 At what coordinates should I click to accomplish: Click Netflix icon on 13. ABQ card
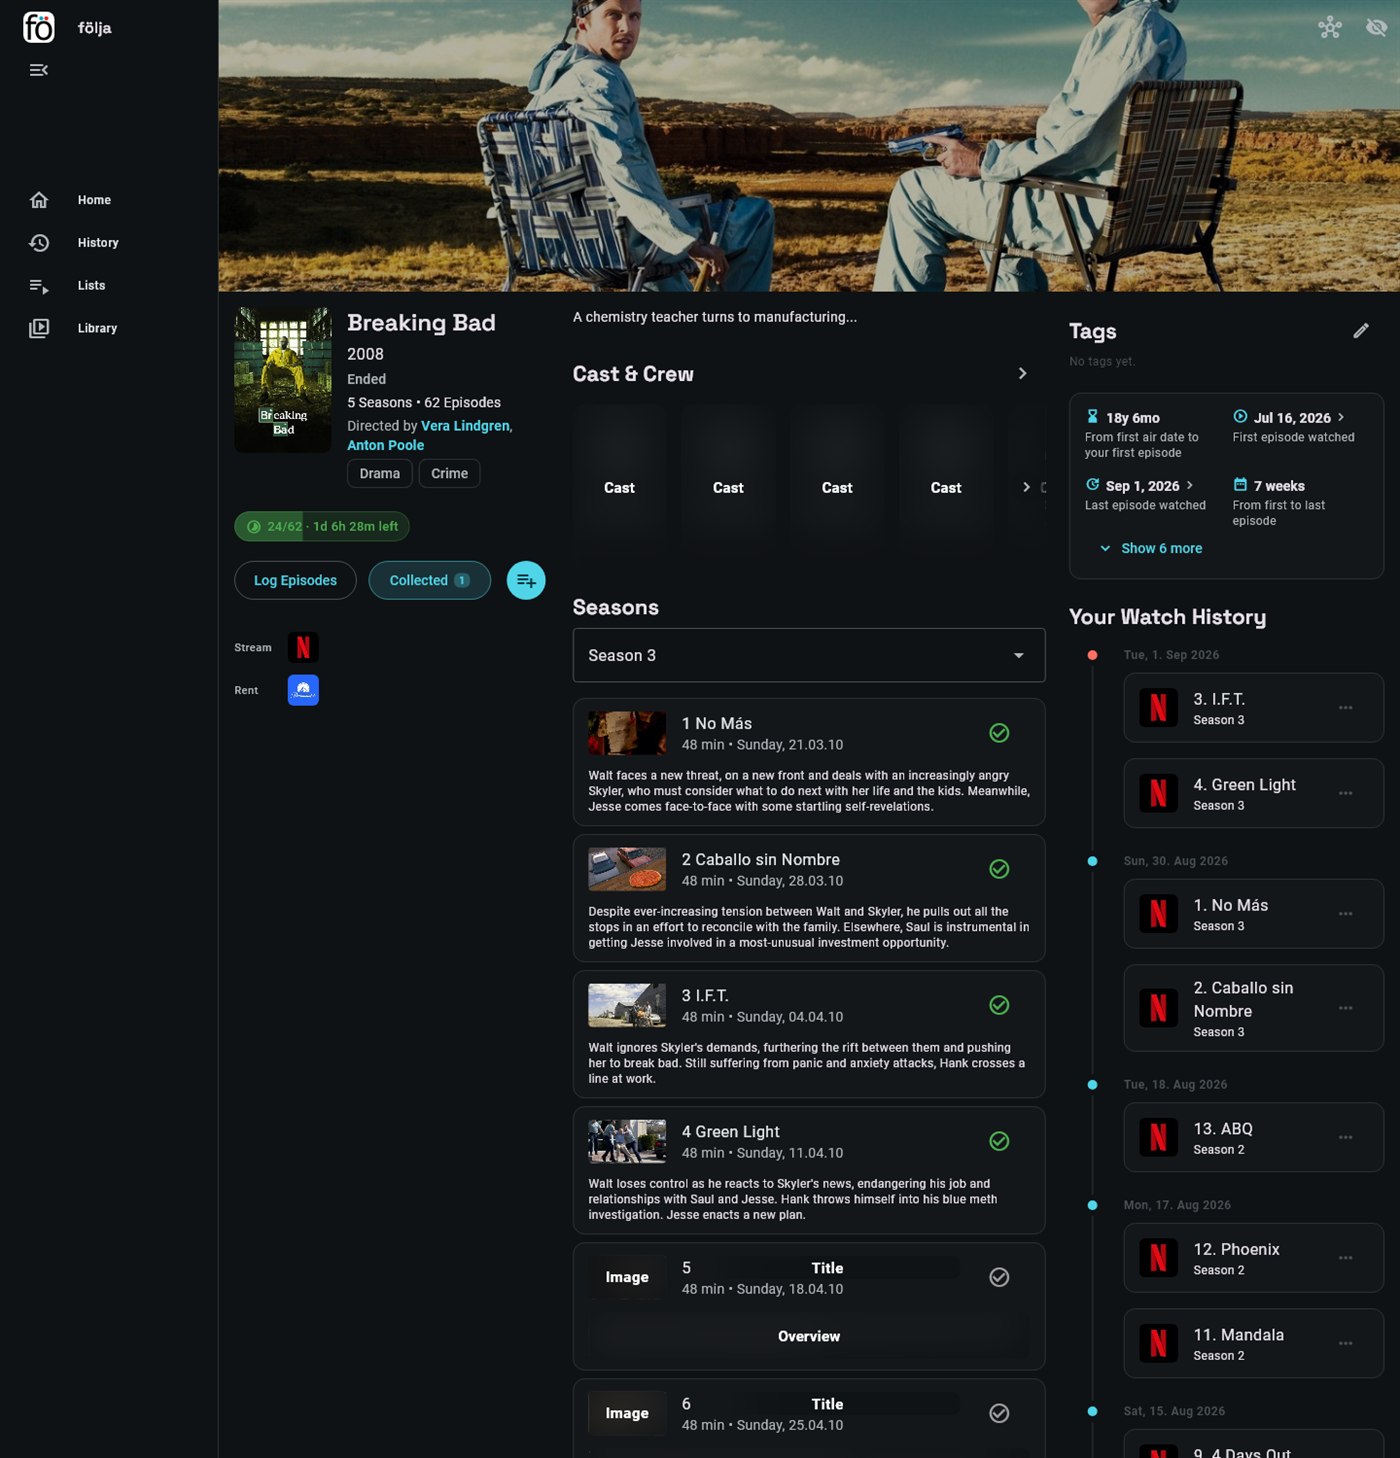coord(1158,1138)
